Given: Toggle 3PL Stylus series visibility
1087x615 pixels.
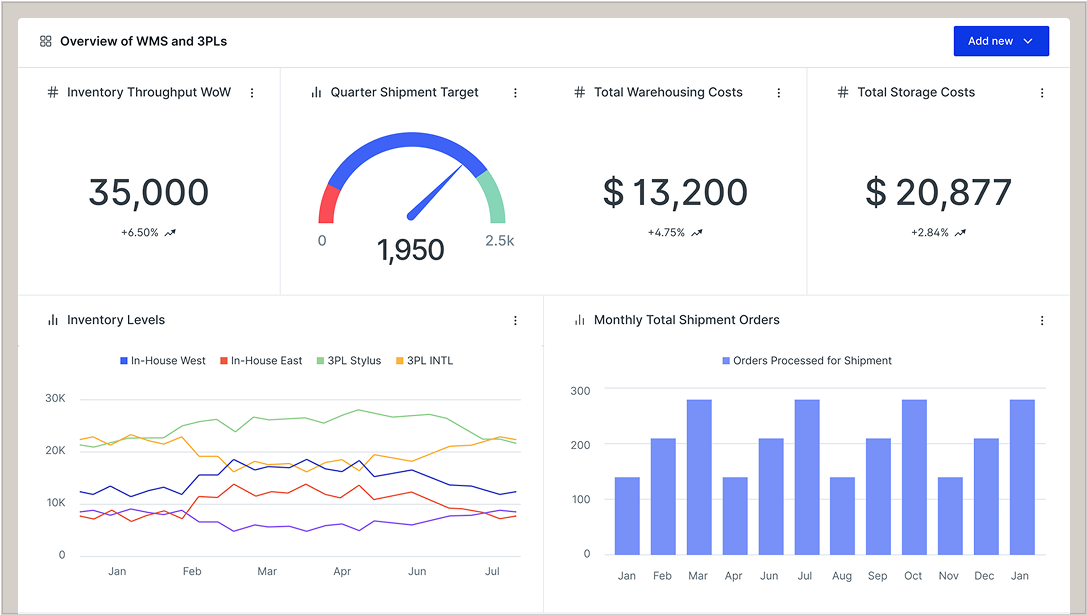Looking at the screenshot, I should tap(349, 361).
